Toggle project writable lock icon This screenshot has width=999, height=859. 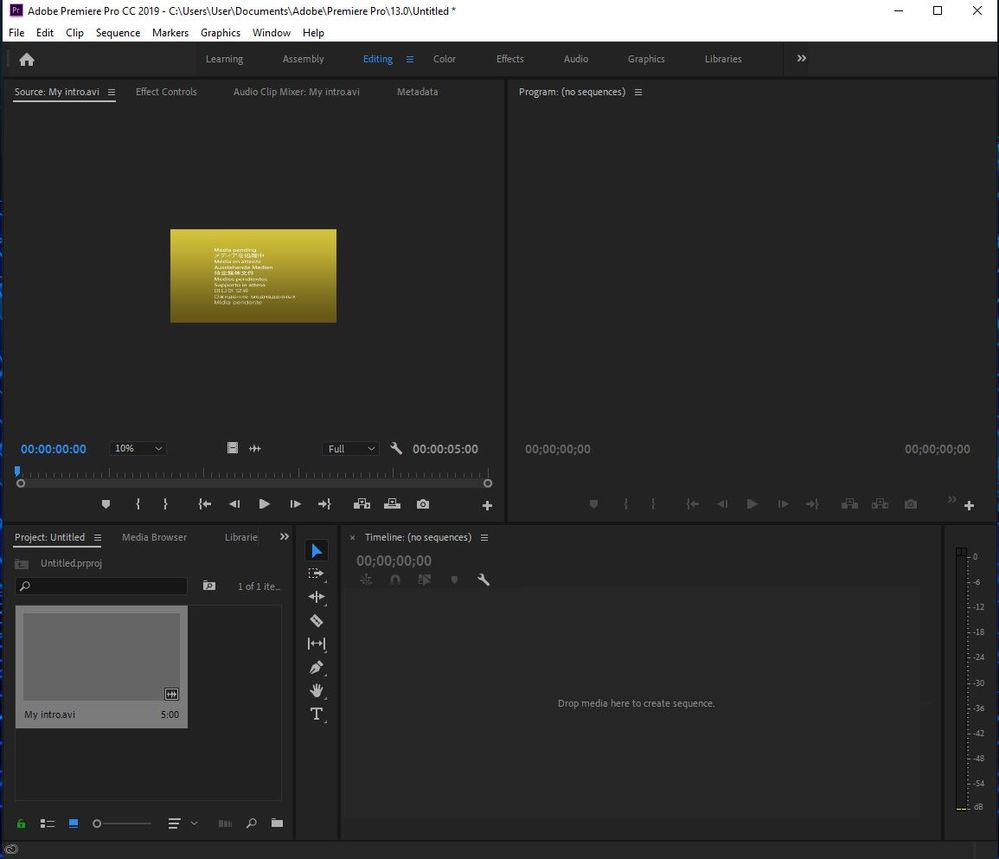[21, 824]
